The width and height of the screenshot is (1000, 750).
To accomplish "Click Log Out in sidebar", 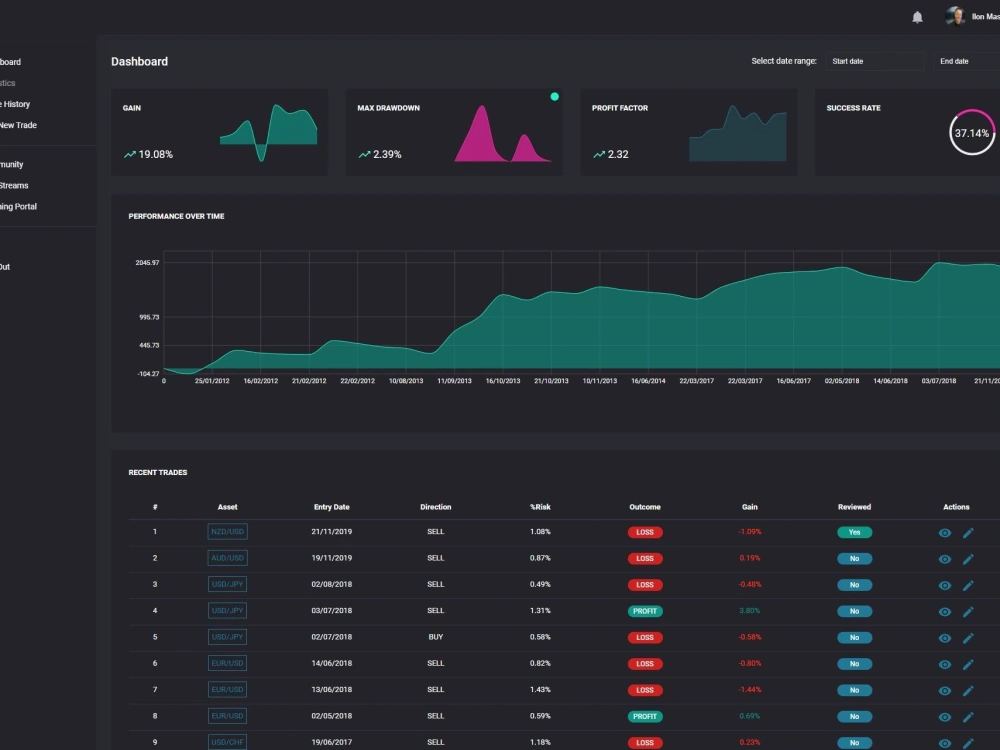I will pyautogui.click(x=5, y=267).
